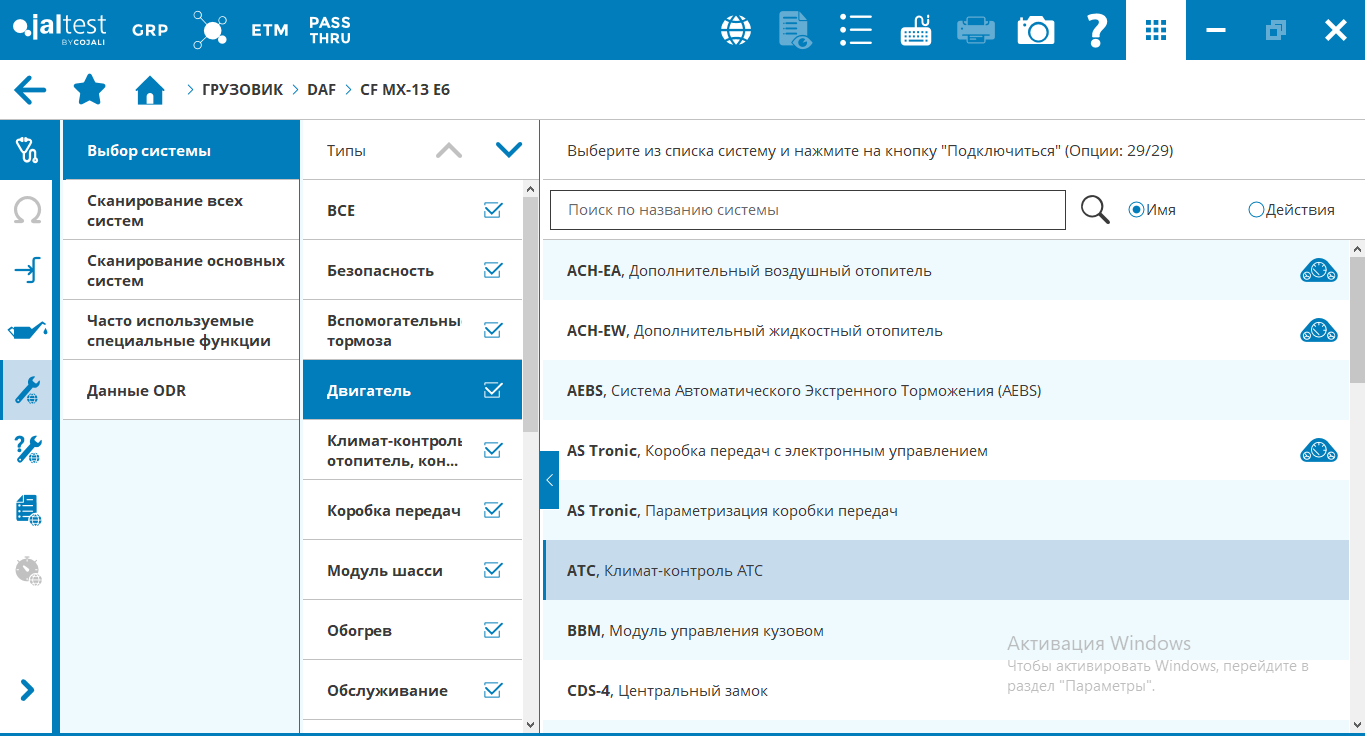This screenshot has height=736, width=1365.
Task: Click the camera screenshot icon
Action: (x=1036, y=30)
